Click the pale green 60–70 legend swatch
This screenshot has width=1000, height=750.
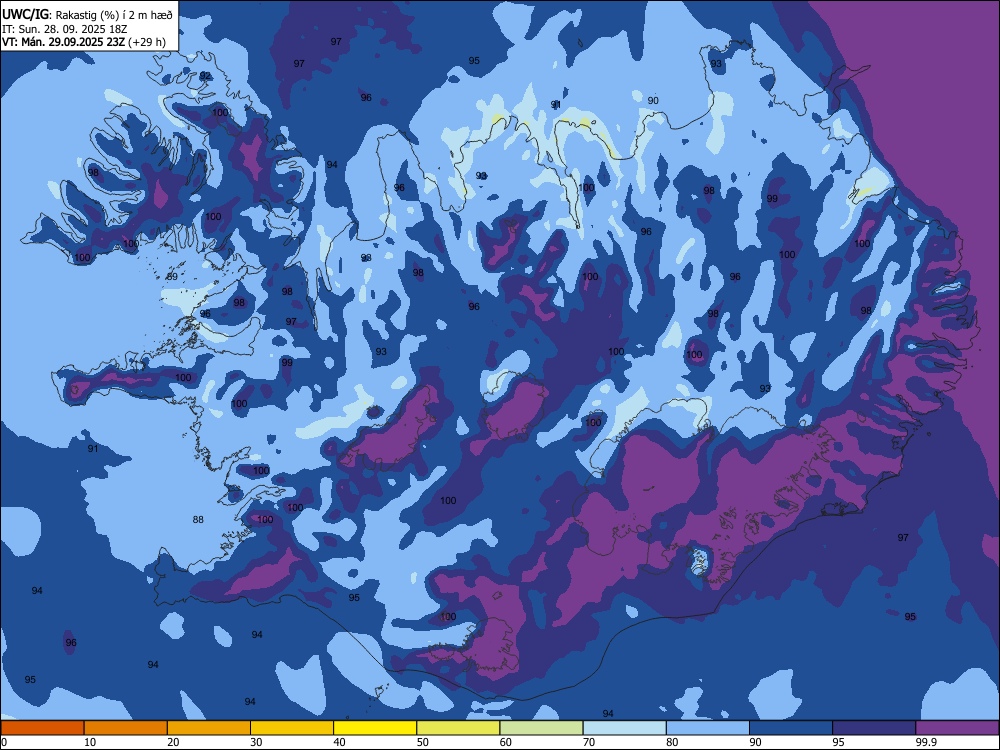tap(541, 728)
